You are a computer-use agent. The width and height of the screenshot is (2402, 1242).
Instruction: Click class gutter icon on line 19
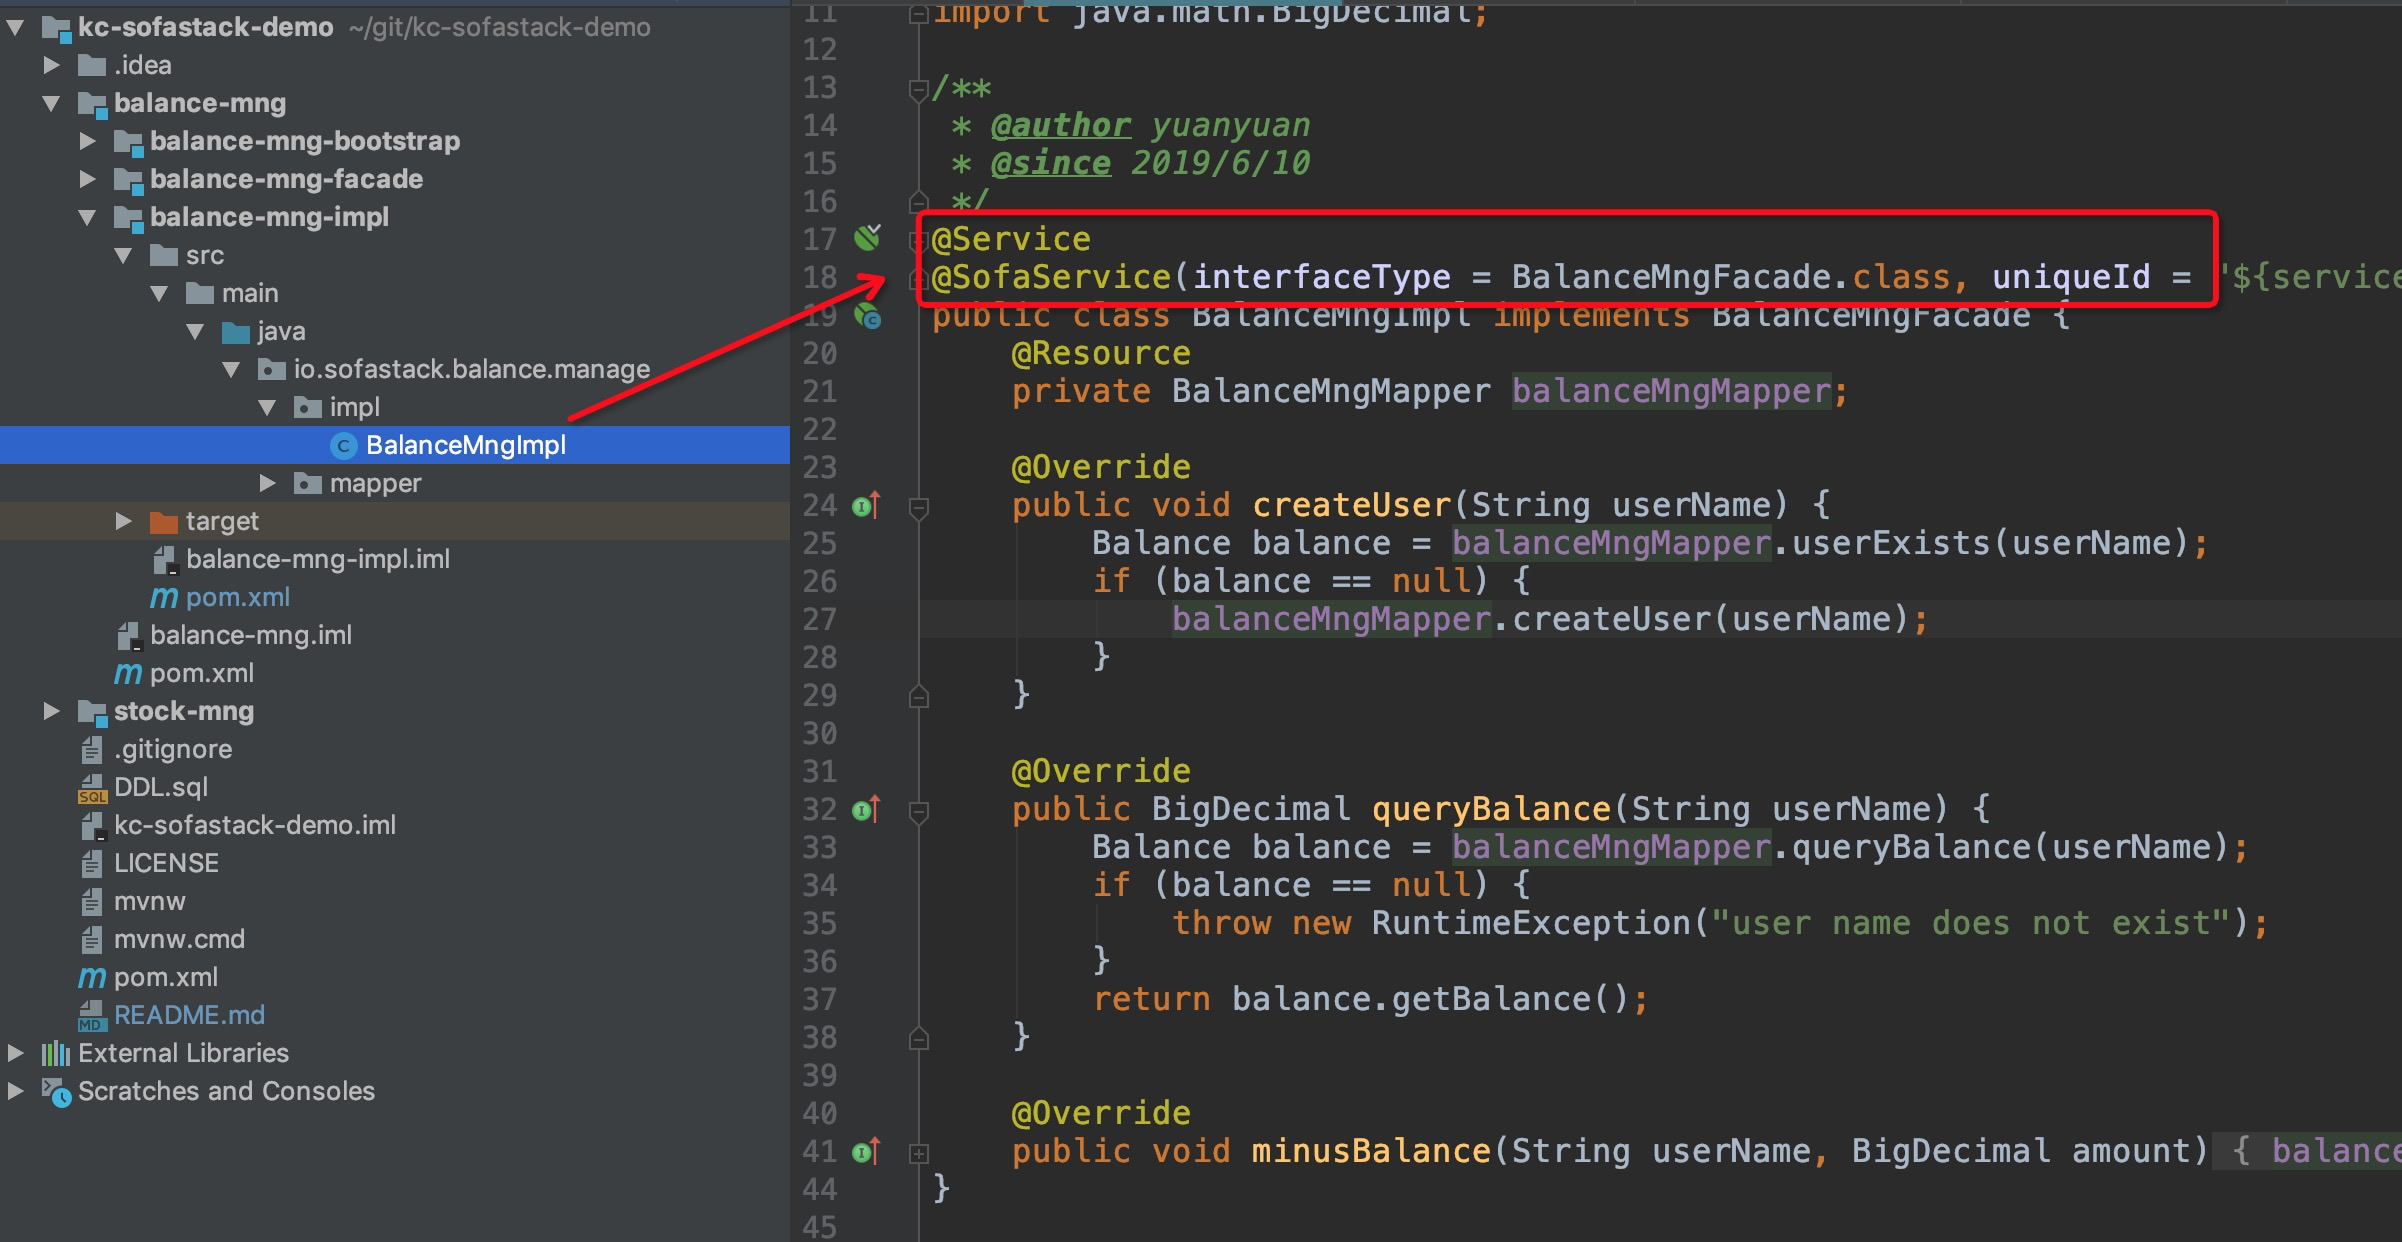(867, 316)
